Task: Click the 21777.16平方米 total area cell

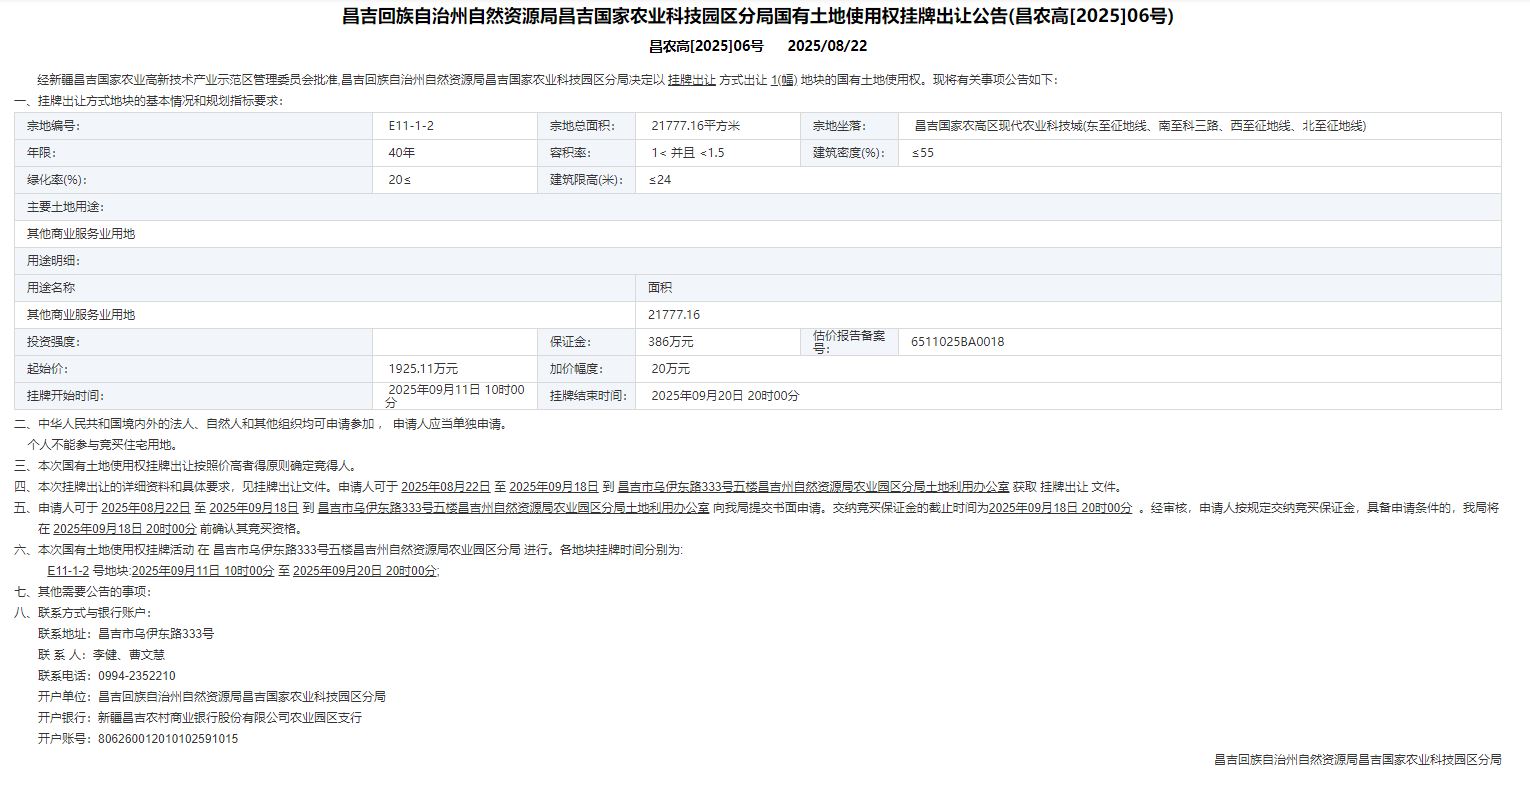Action: tap(695, 126)
